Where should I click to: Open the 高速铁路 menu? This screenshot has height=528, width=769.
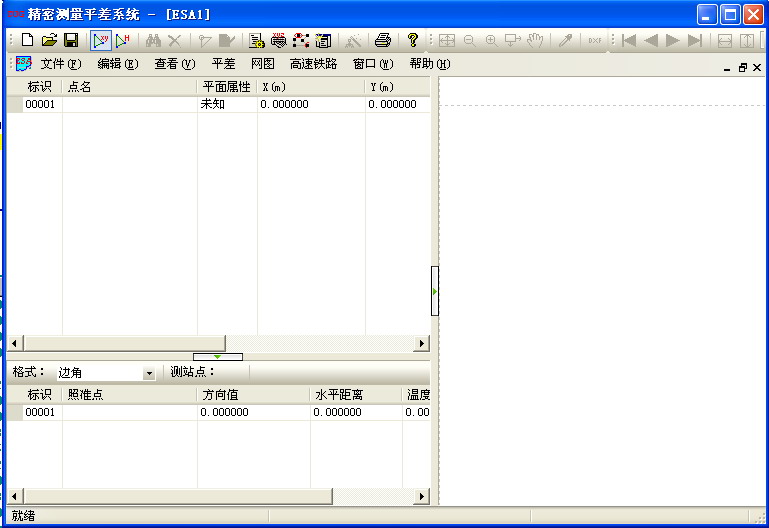313,64
